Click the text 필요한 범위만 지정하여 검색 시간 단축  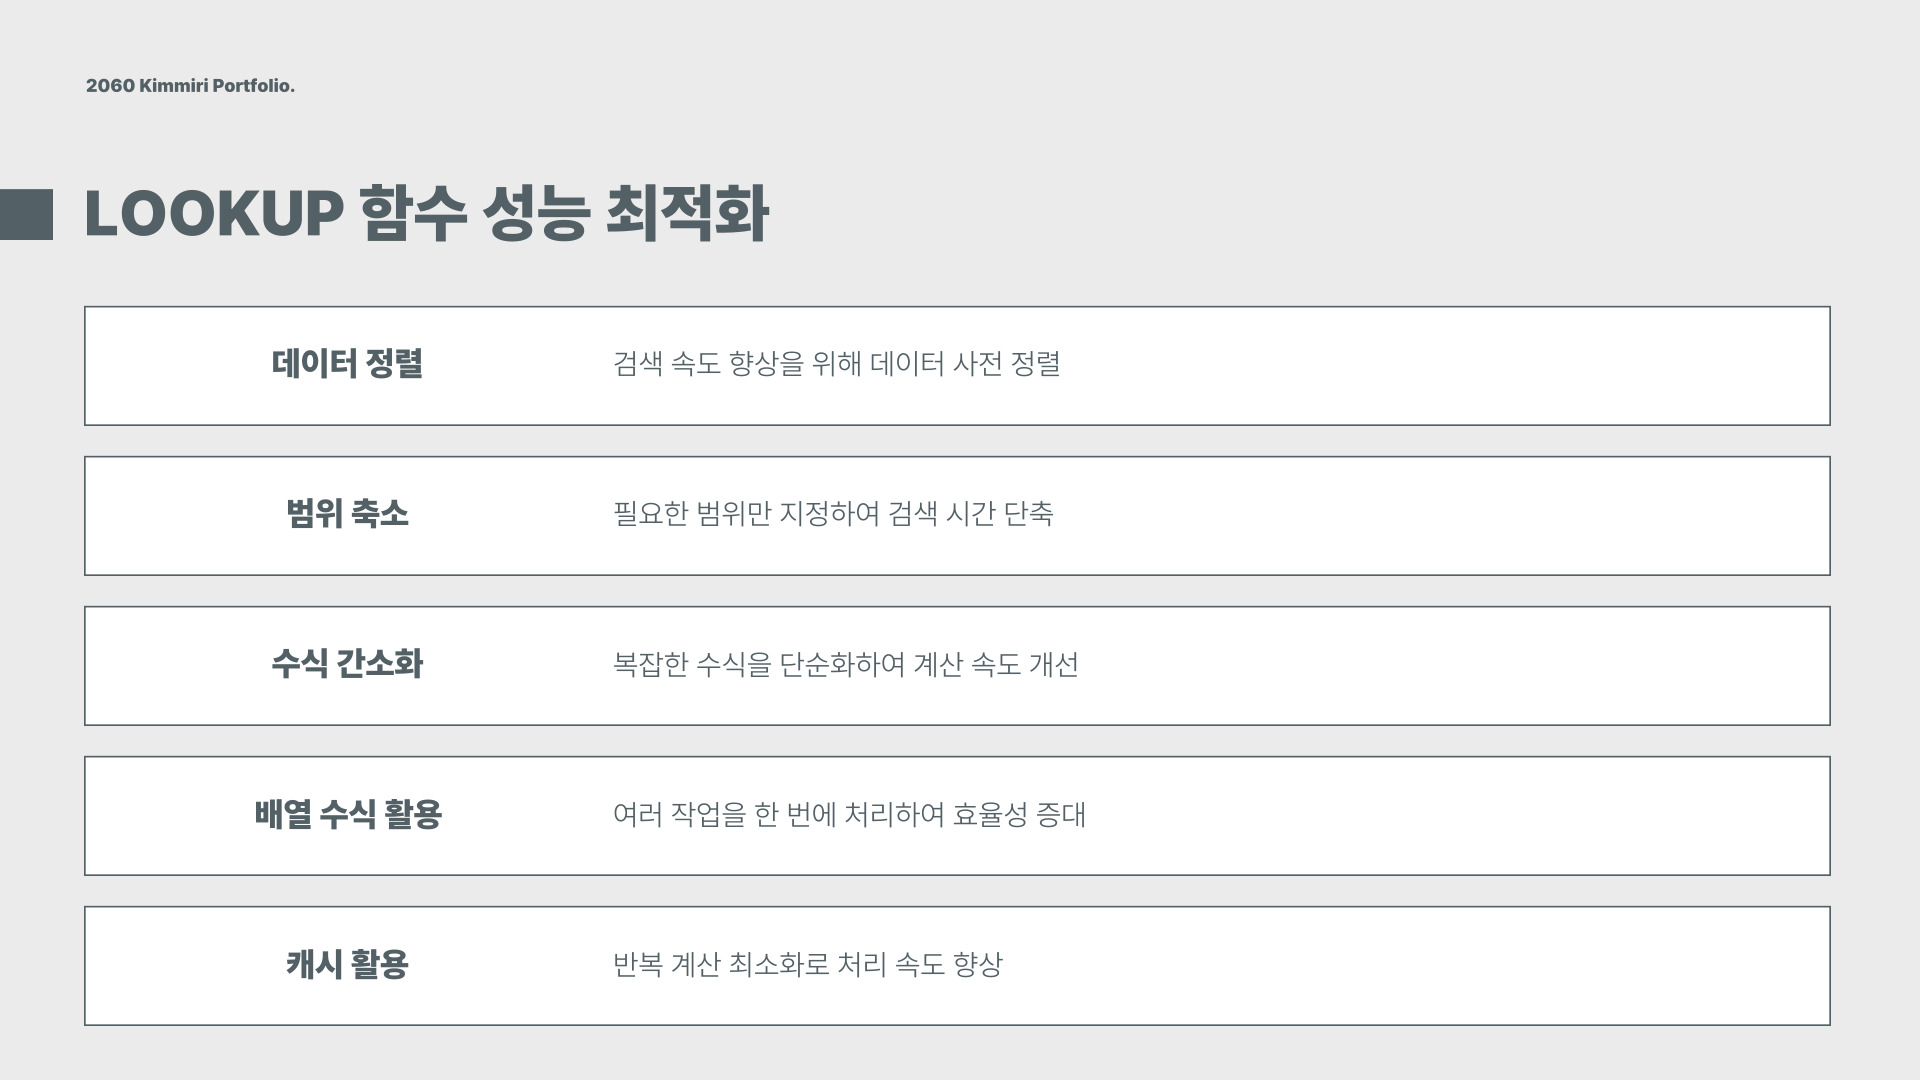(x=833, y=514)
